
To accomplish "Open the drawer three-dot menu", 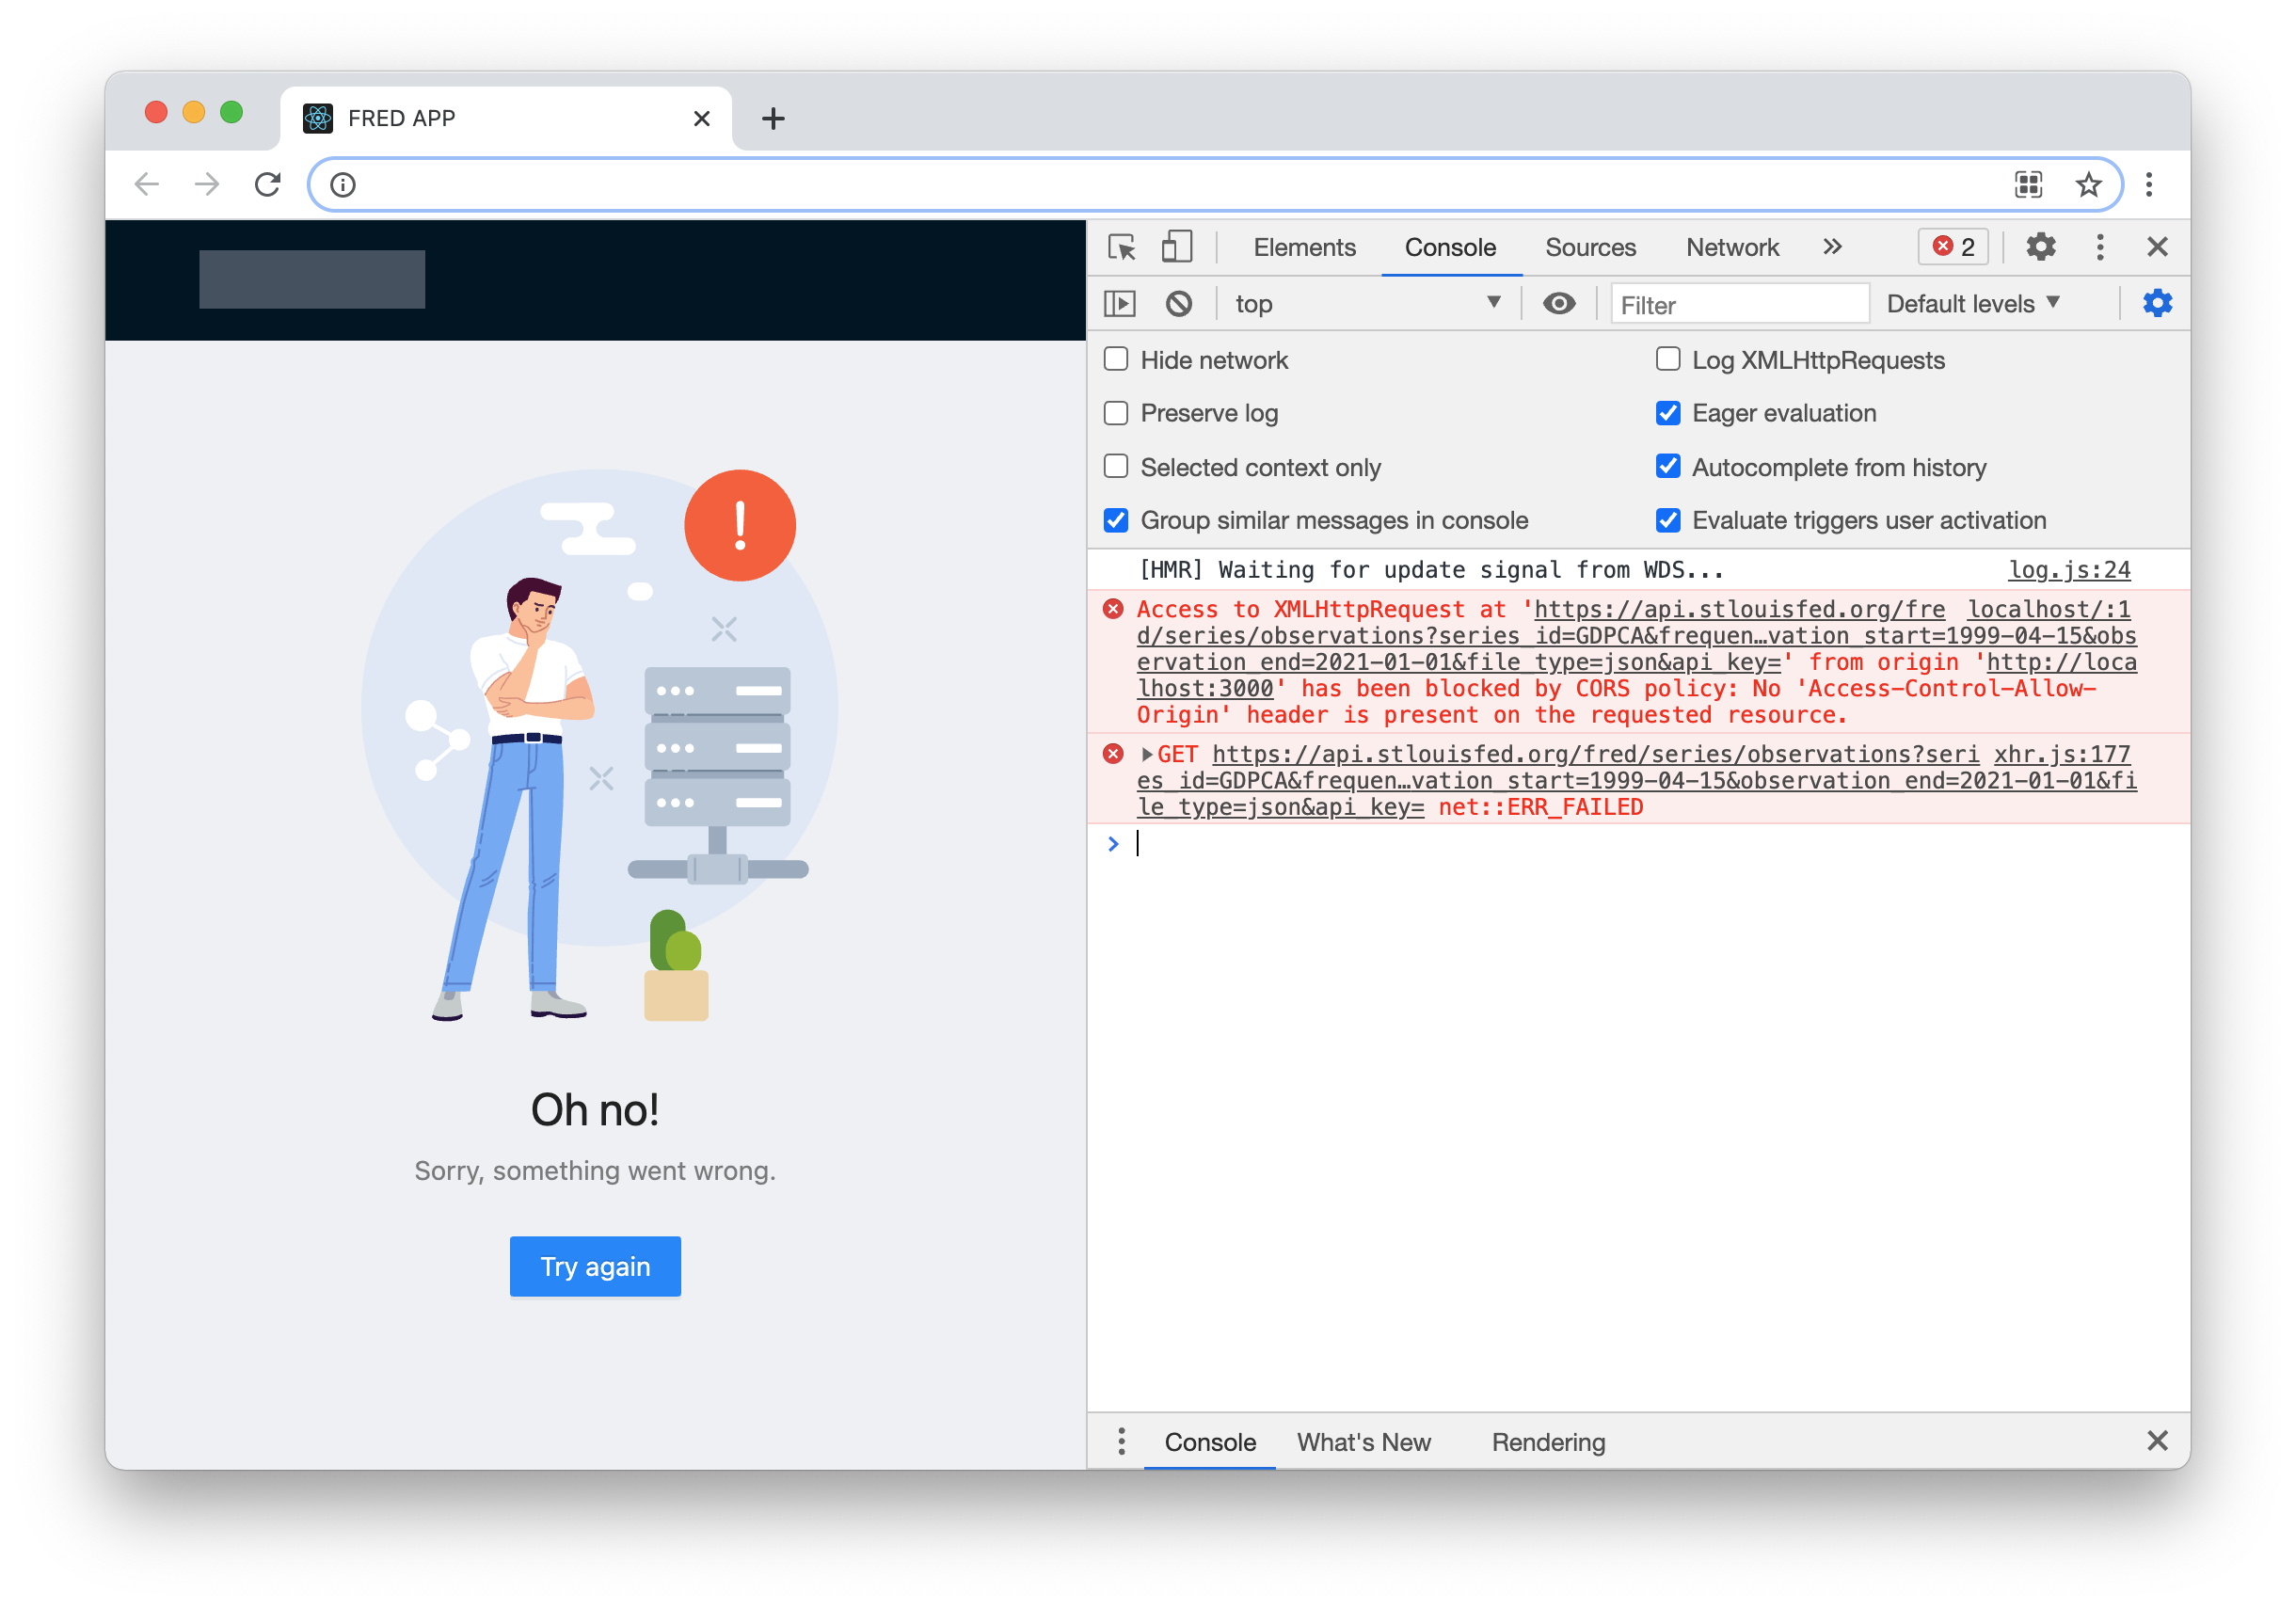I will pos(1121,1441).
